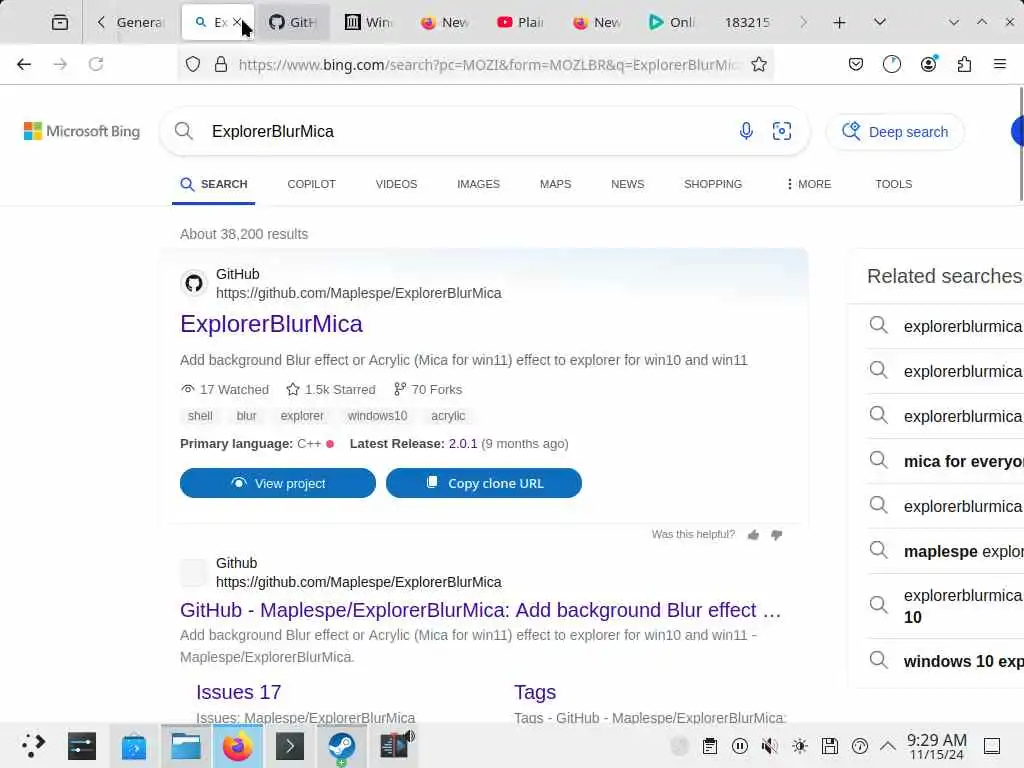Click tab strip back chevron arrow
The width and height of the screenshot is (1024, 768).
coord(101,22)
